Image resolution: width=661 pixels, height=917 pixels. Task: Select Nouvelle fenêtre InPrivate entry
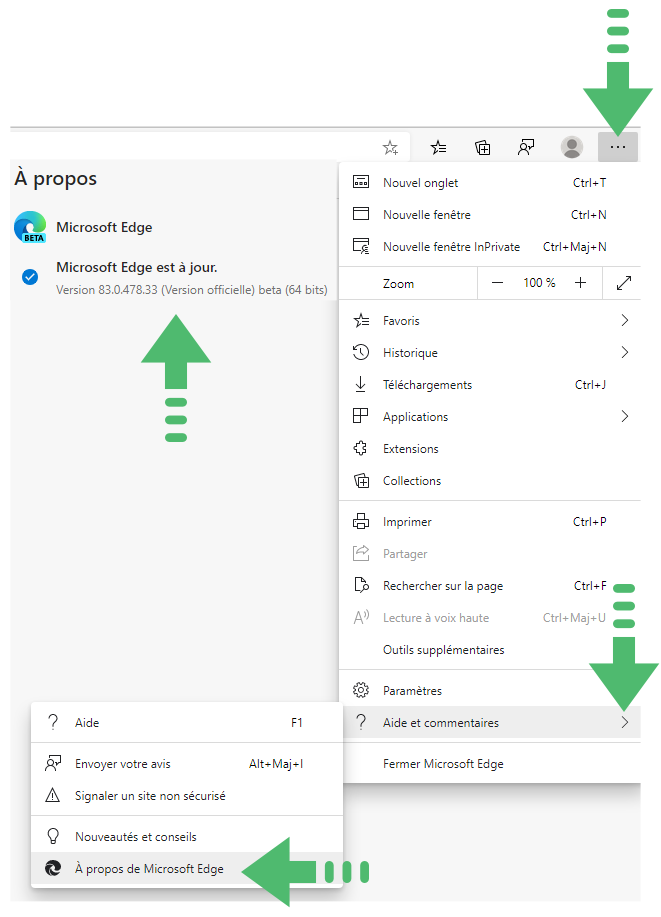(490, 246)
